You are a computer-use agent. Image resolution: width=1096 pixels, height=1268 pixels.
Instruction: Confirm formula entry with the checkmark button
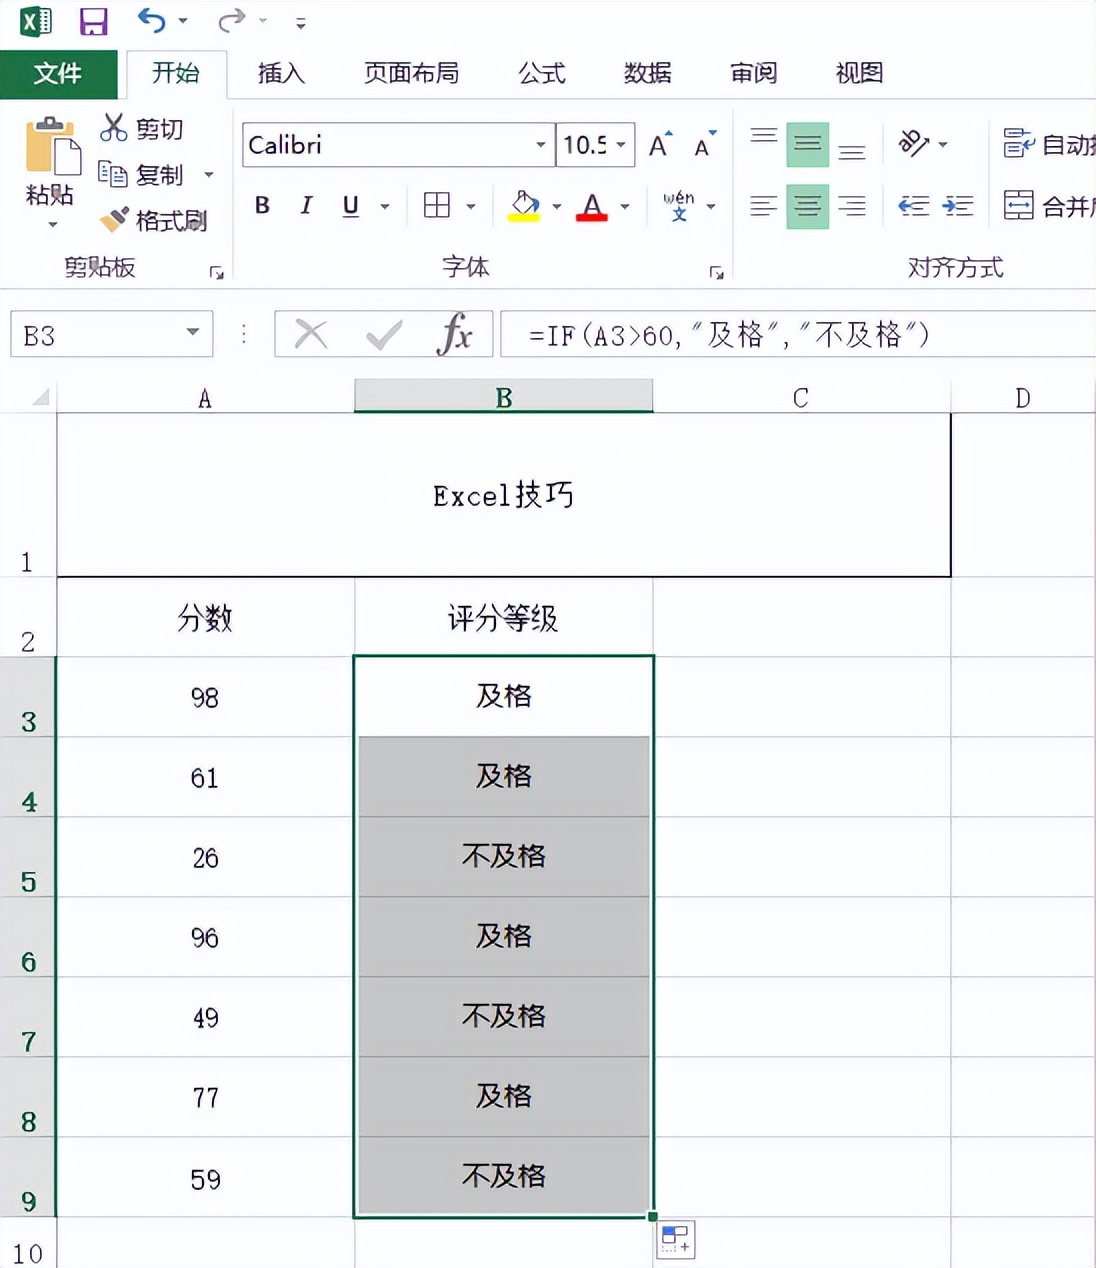coord(381,334)
